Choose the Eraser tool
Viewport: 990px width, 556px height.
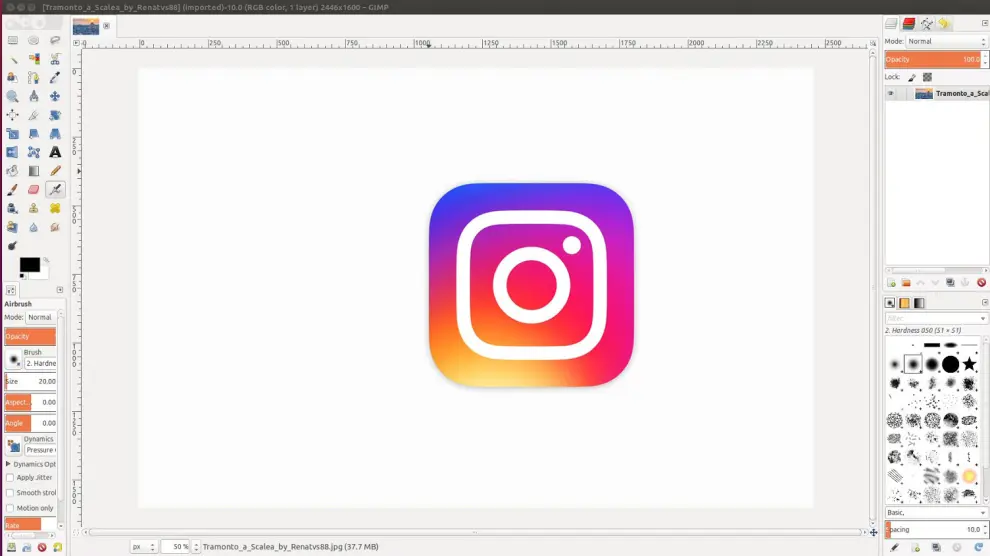(x=34, y=190)
